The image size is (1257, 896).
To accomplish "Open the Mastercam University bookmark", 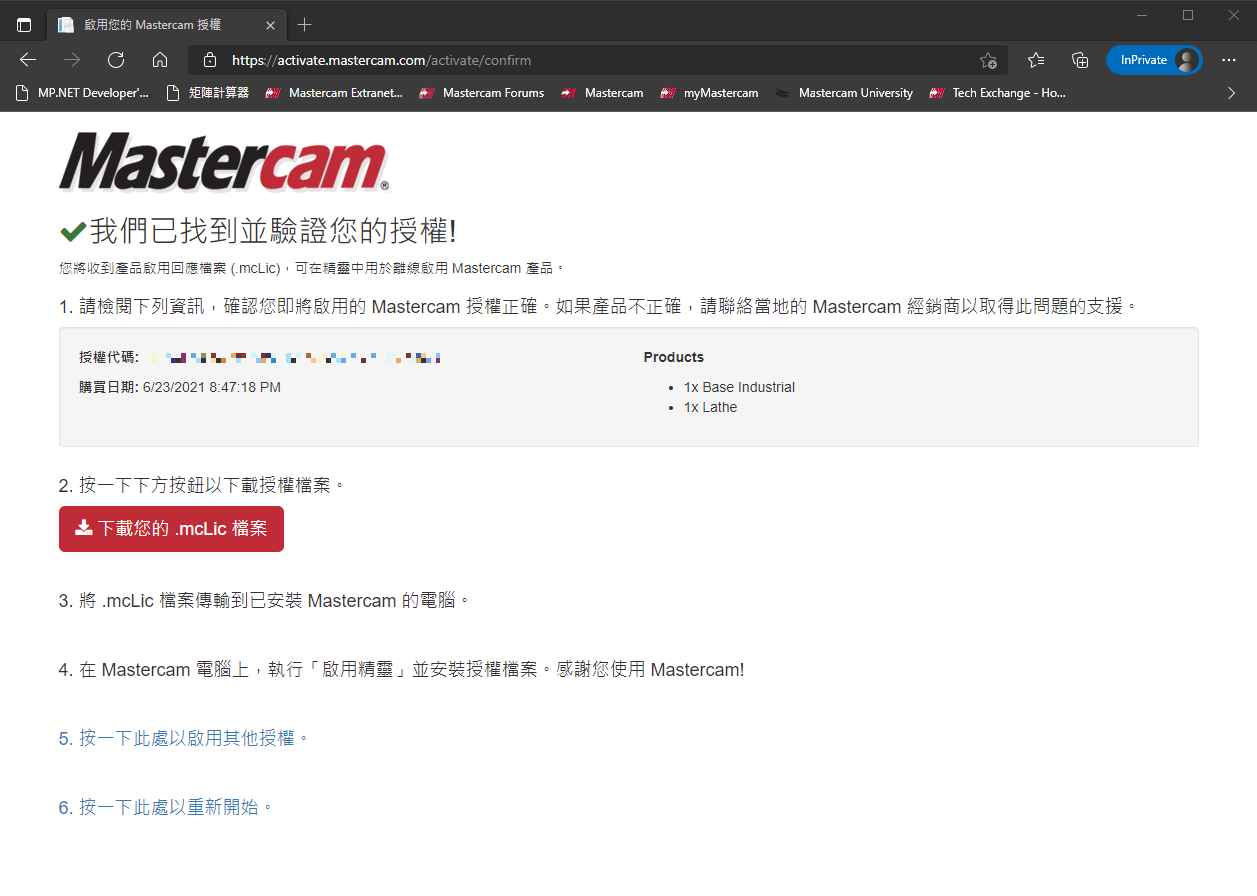I will coord(845,93).
